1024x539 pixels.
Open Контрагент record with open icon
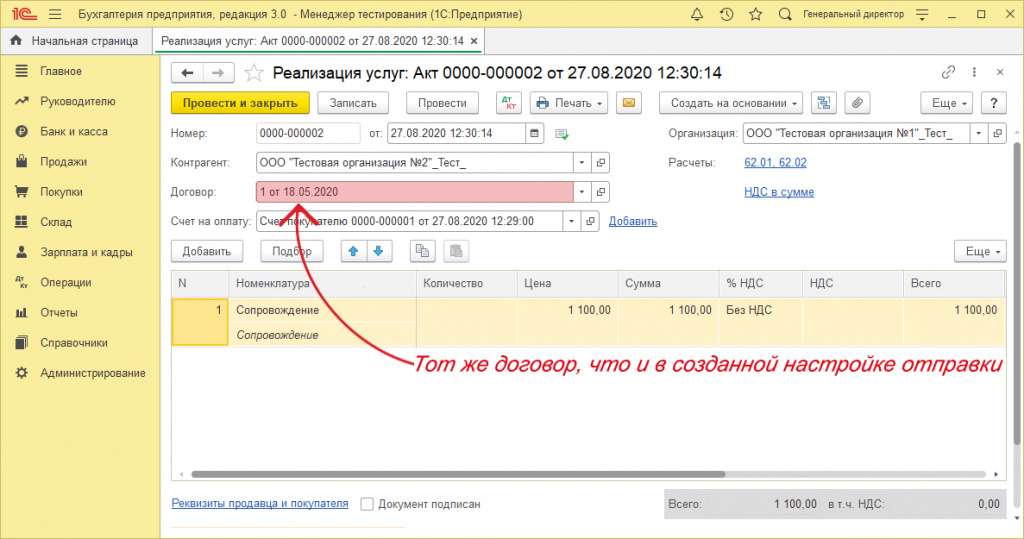pyautogui.click(x=600, y=163)
